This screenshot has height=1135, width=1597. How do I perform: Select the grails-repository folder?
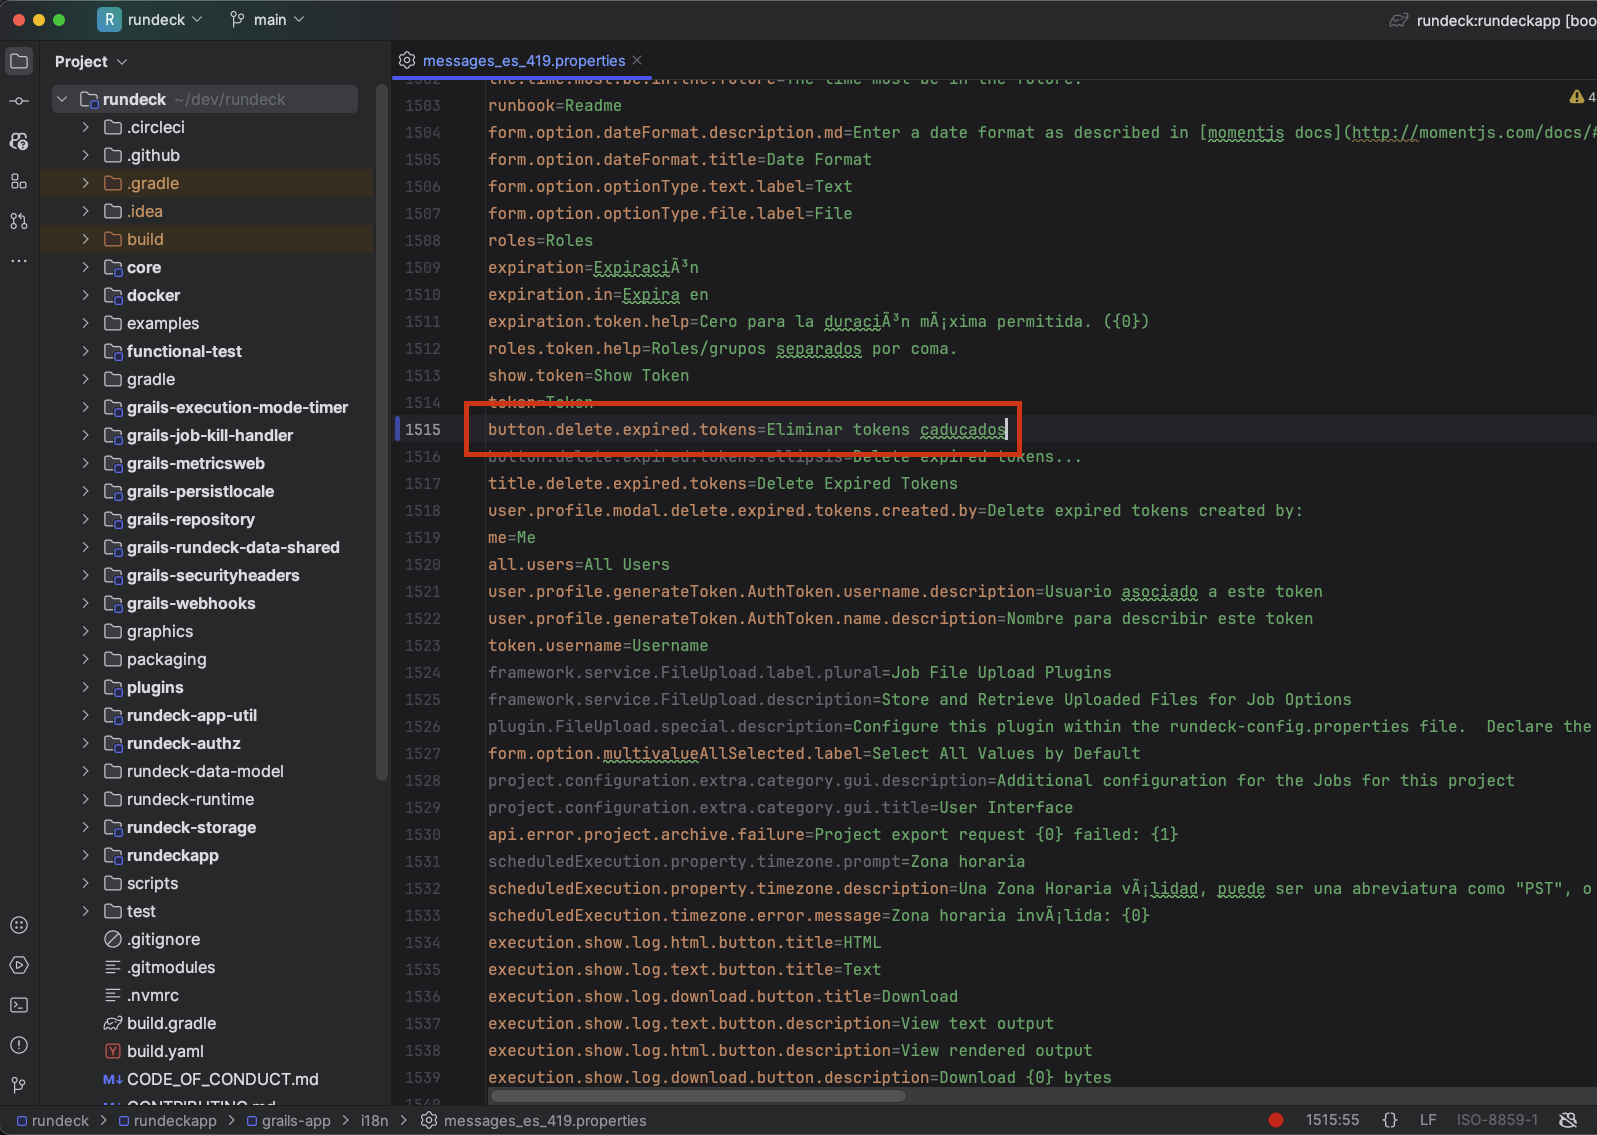(x=190, y=519)
